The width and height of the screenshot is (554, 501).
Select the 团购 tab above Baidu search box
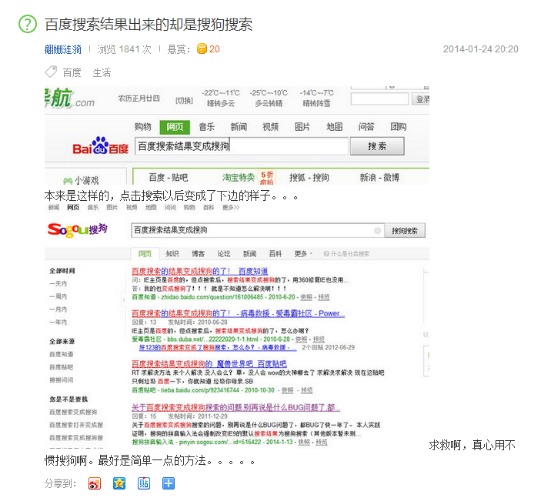398,127
